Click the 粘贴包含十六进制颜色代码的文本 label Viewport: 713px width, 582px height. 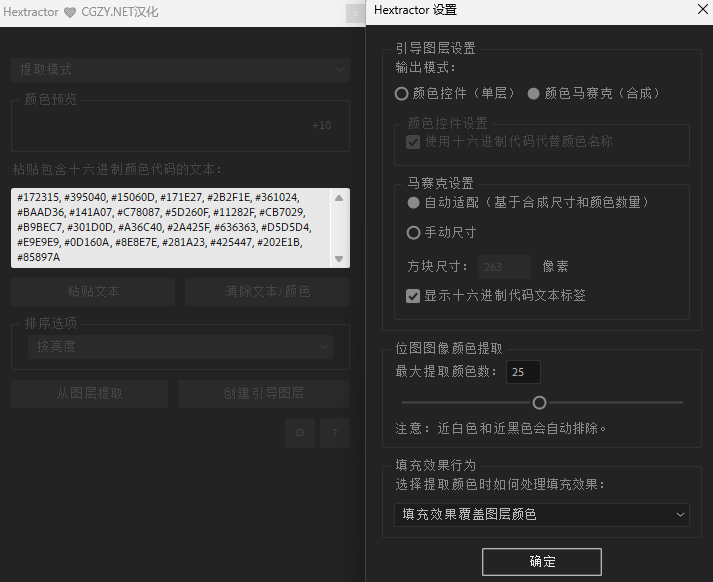tap(117, 170)
